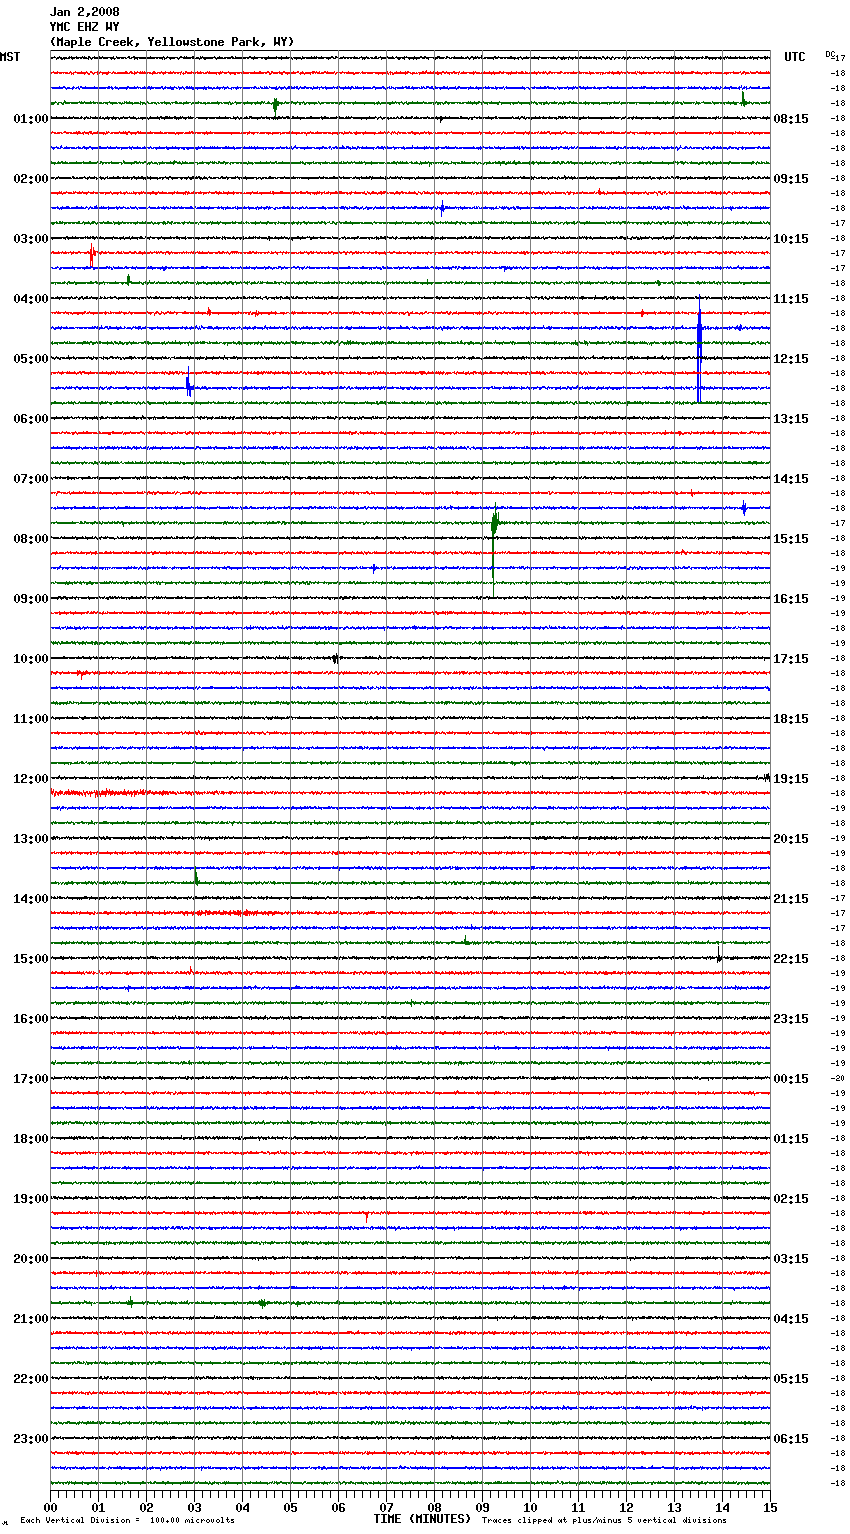Viewport: 850px width, 1534px height.
Task: Click the 18:15 UTC time label
Action: [791, 719]
